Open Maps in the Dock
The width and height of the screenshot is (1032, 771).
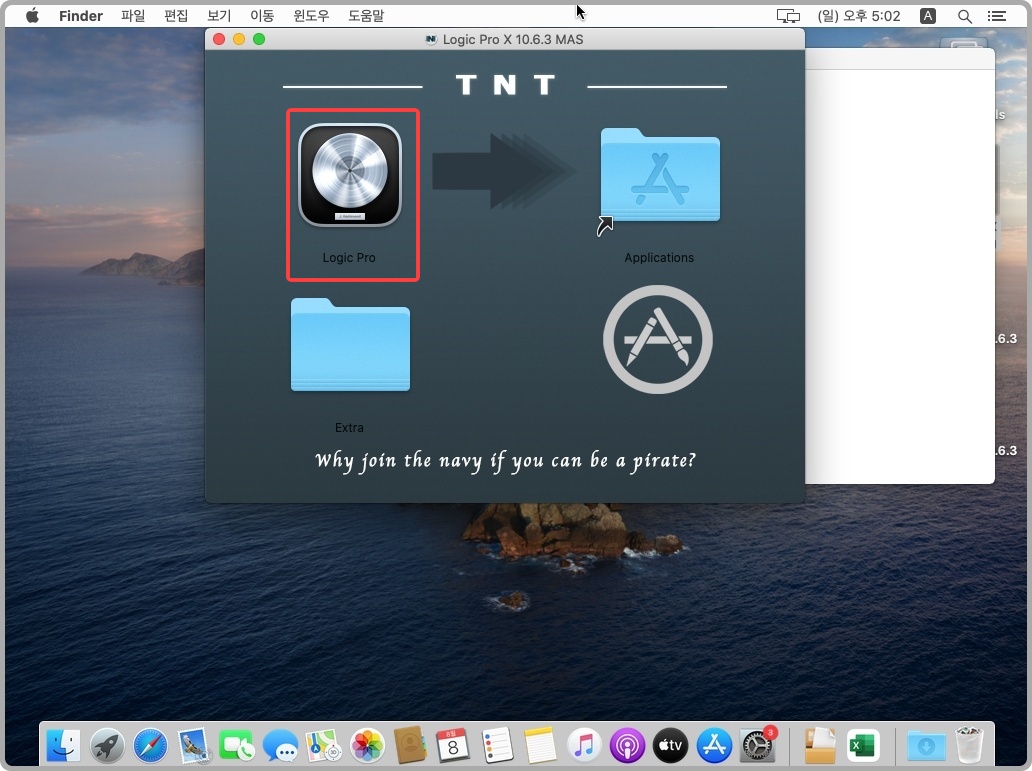(x=323, y=746)
